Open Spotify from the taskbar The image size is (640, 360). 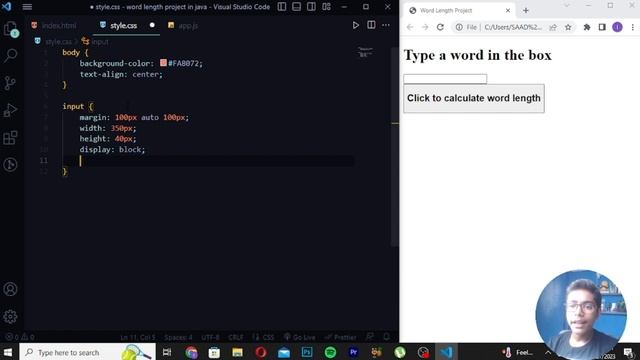tap(330, 352)
